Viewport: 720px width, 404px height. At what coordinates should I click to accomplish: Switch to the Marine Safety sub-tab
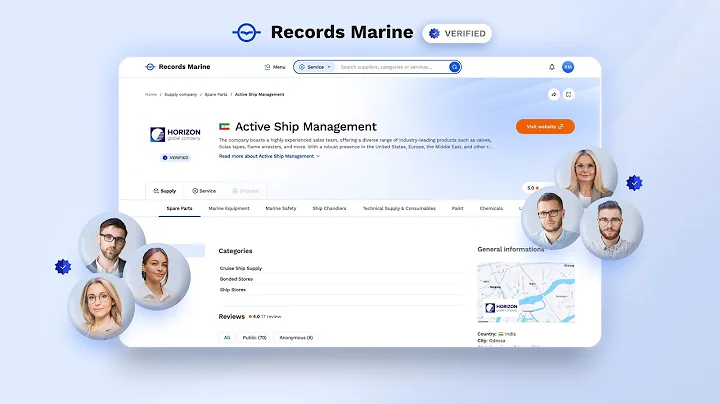(281, 208)
